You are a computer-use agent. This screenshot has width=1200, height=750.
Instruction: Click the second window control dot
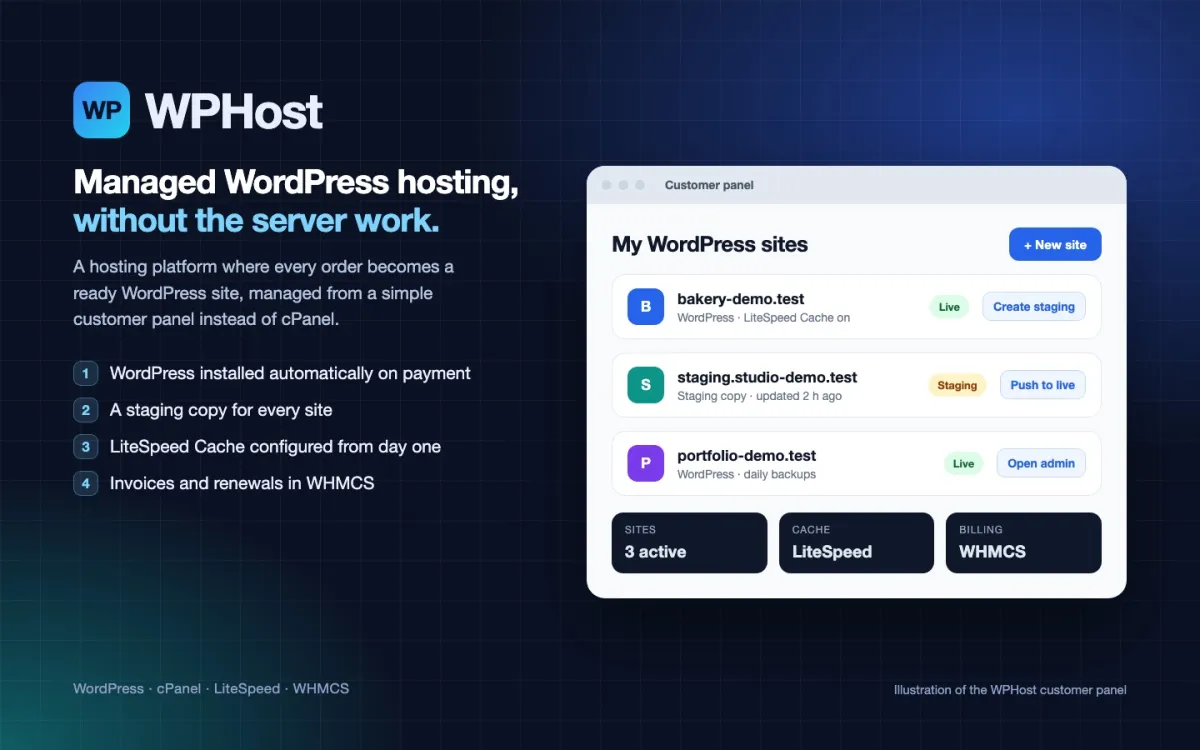click(623, 185)
